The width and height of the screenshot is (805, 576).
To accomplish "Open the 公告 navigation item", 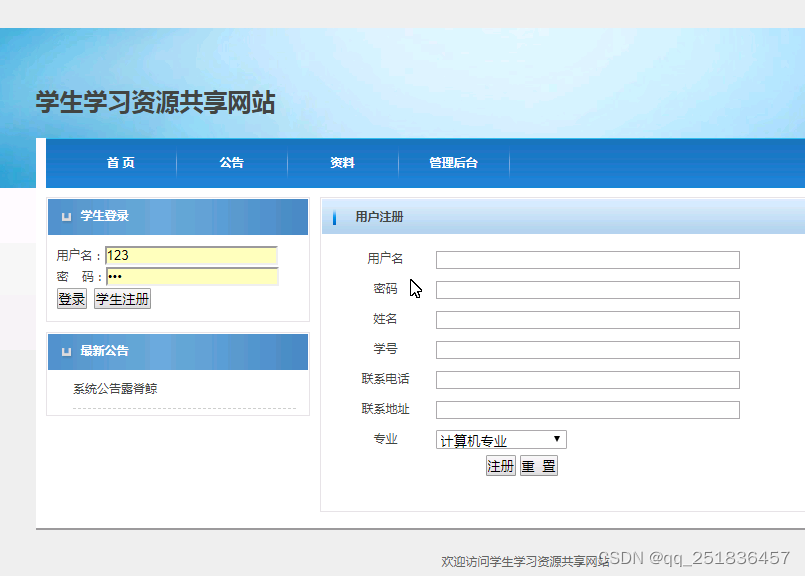I will (232, 163).
